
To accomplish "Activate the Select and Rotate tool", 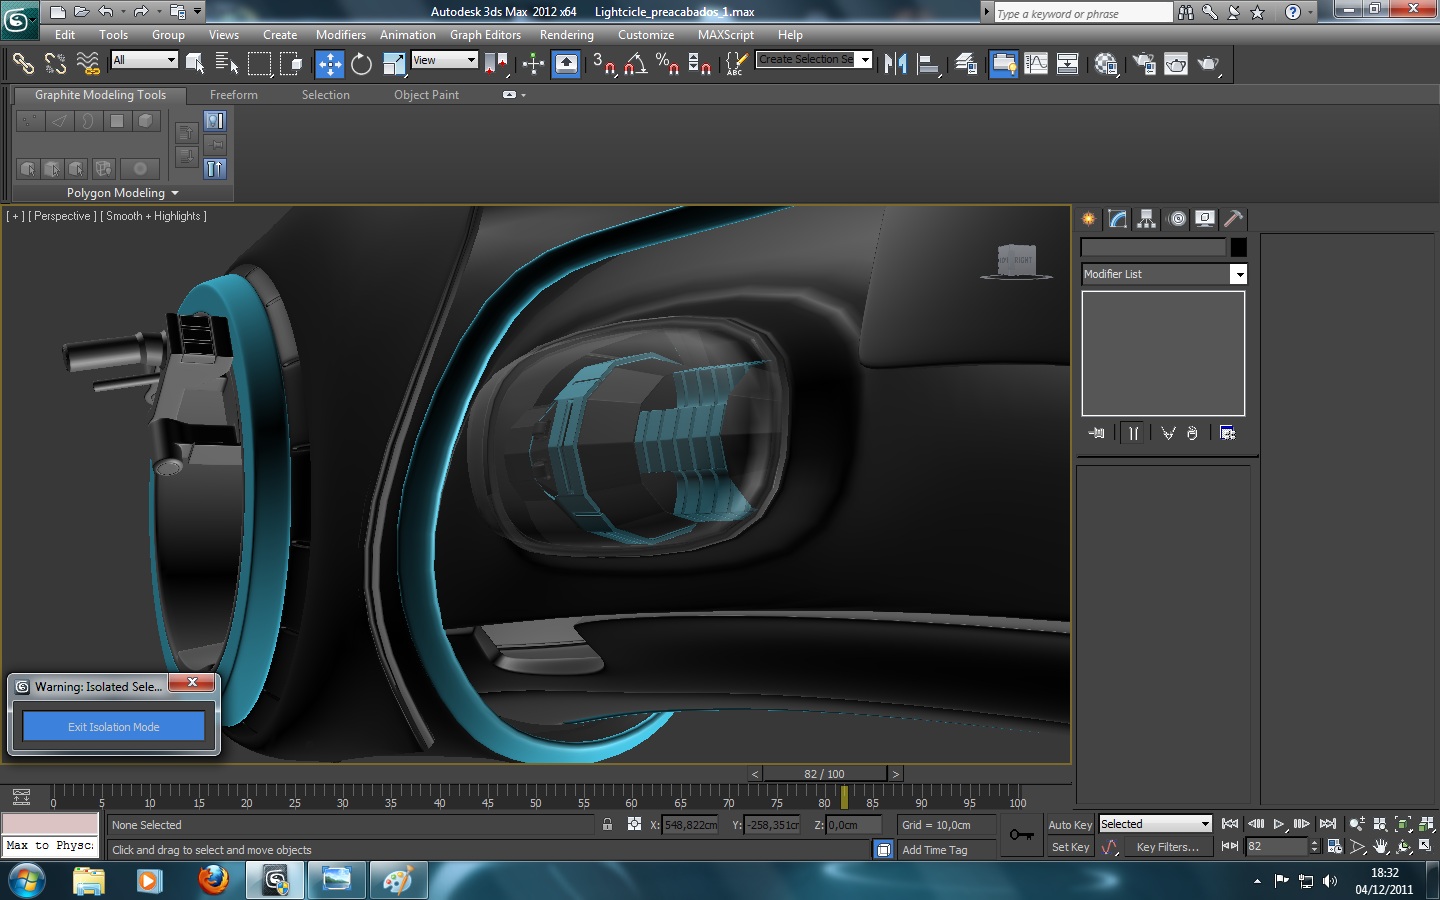I will coord(361,64).
